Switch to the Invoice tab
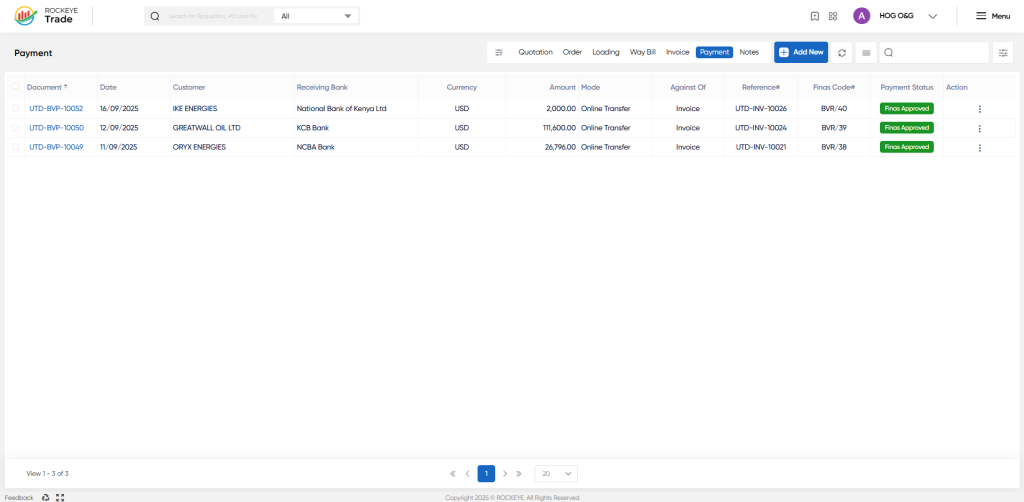This screenshot has width=1024, height=502. point(678,52)
